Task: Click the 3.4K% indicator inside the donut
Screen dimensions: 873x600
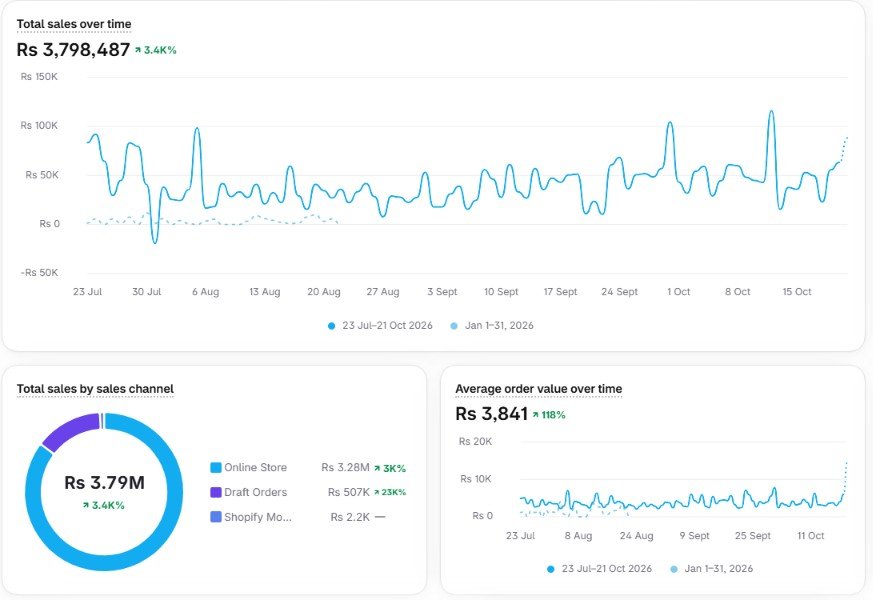Action: tap(104, 505)
